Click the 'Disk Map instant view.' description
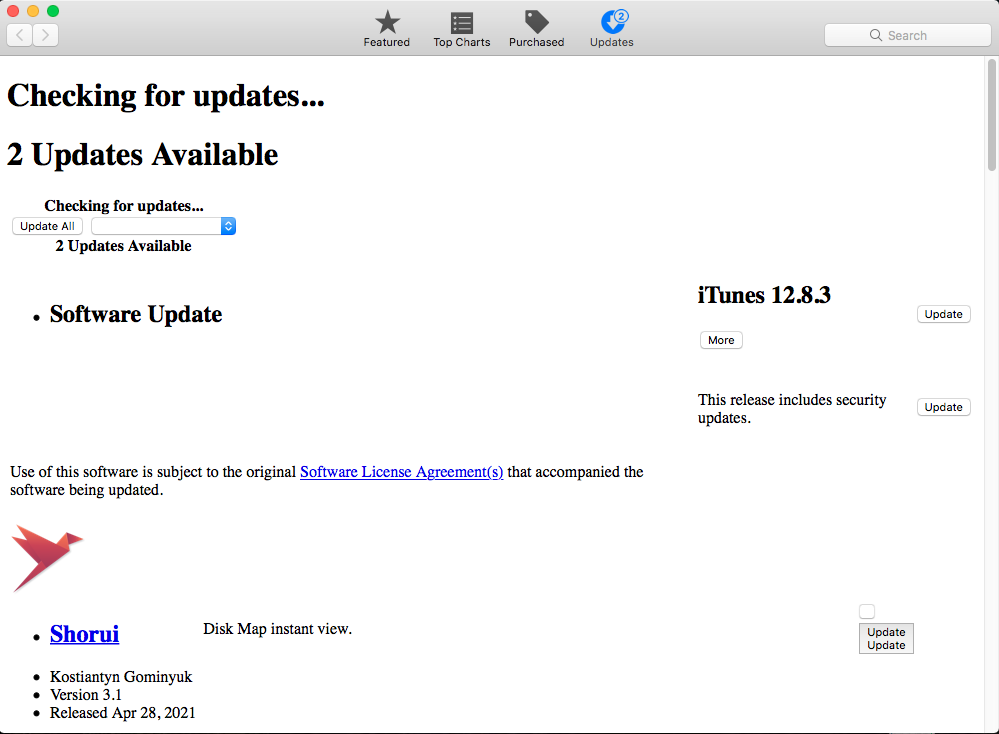Screen dimensions: 999x734 click(278, 629)
